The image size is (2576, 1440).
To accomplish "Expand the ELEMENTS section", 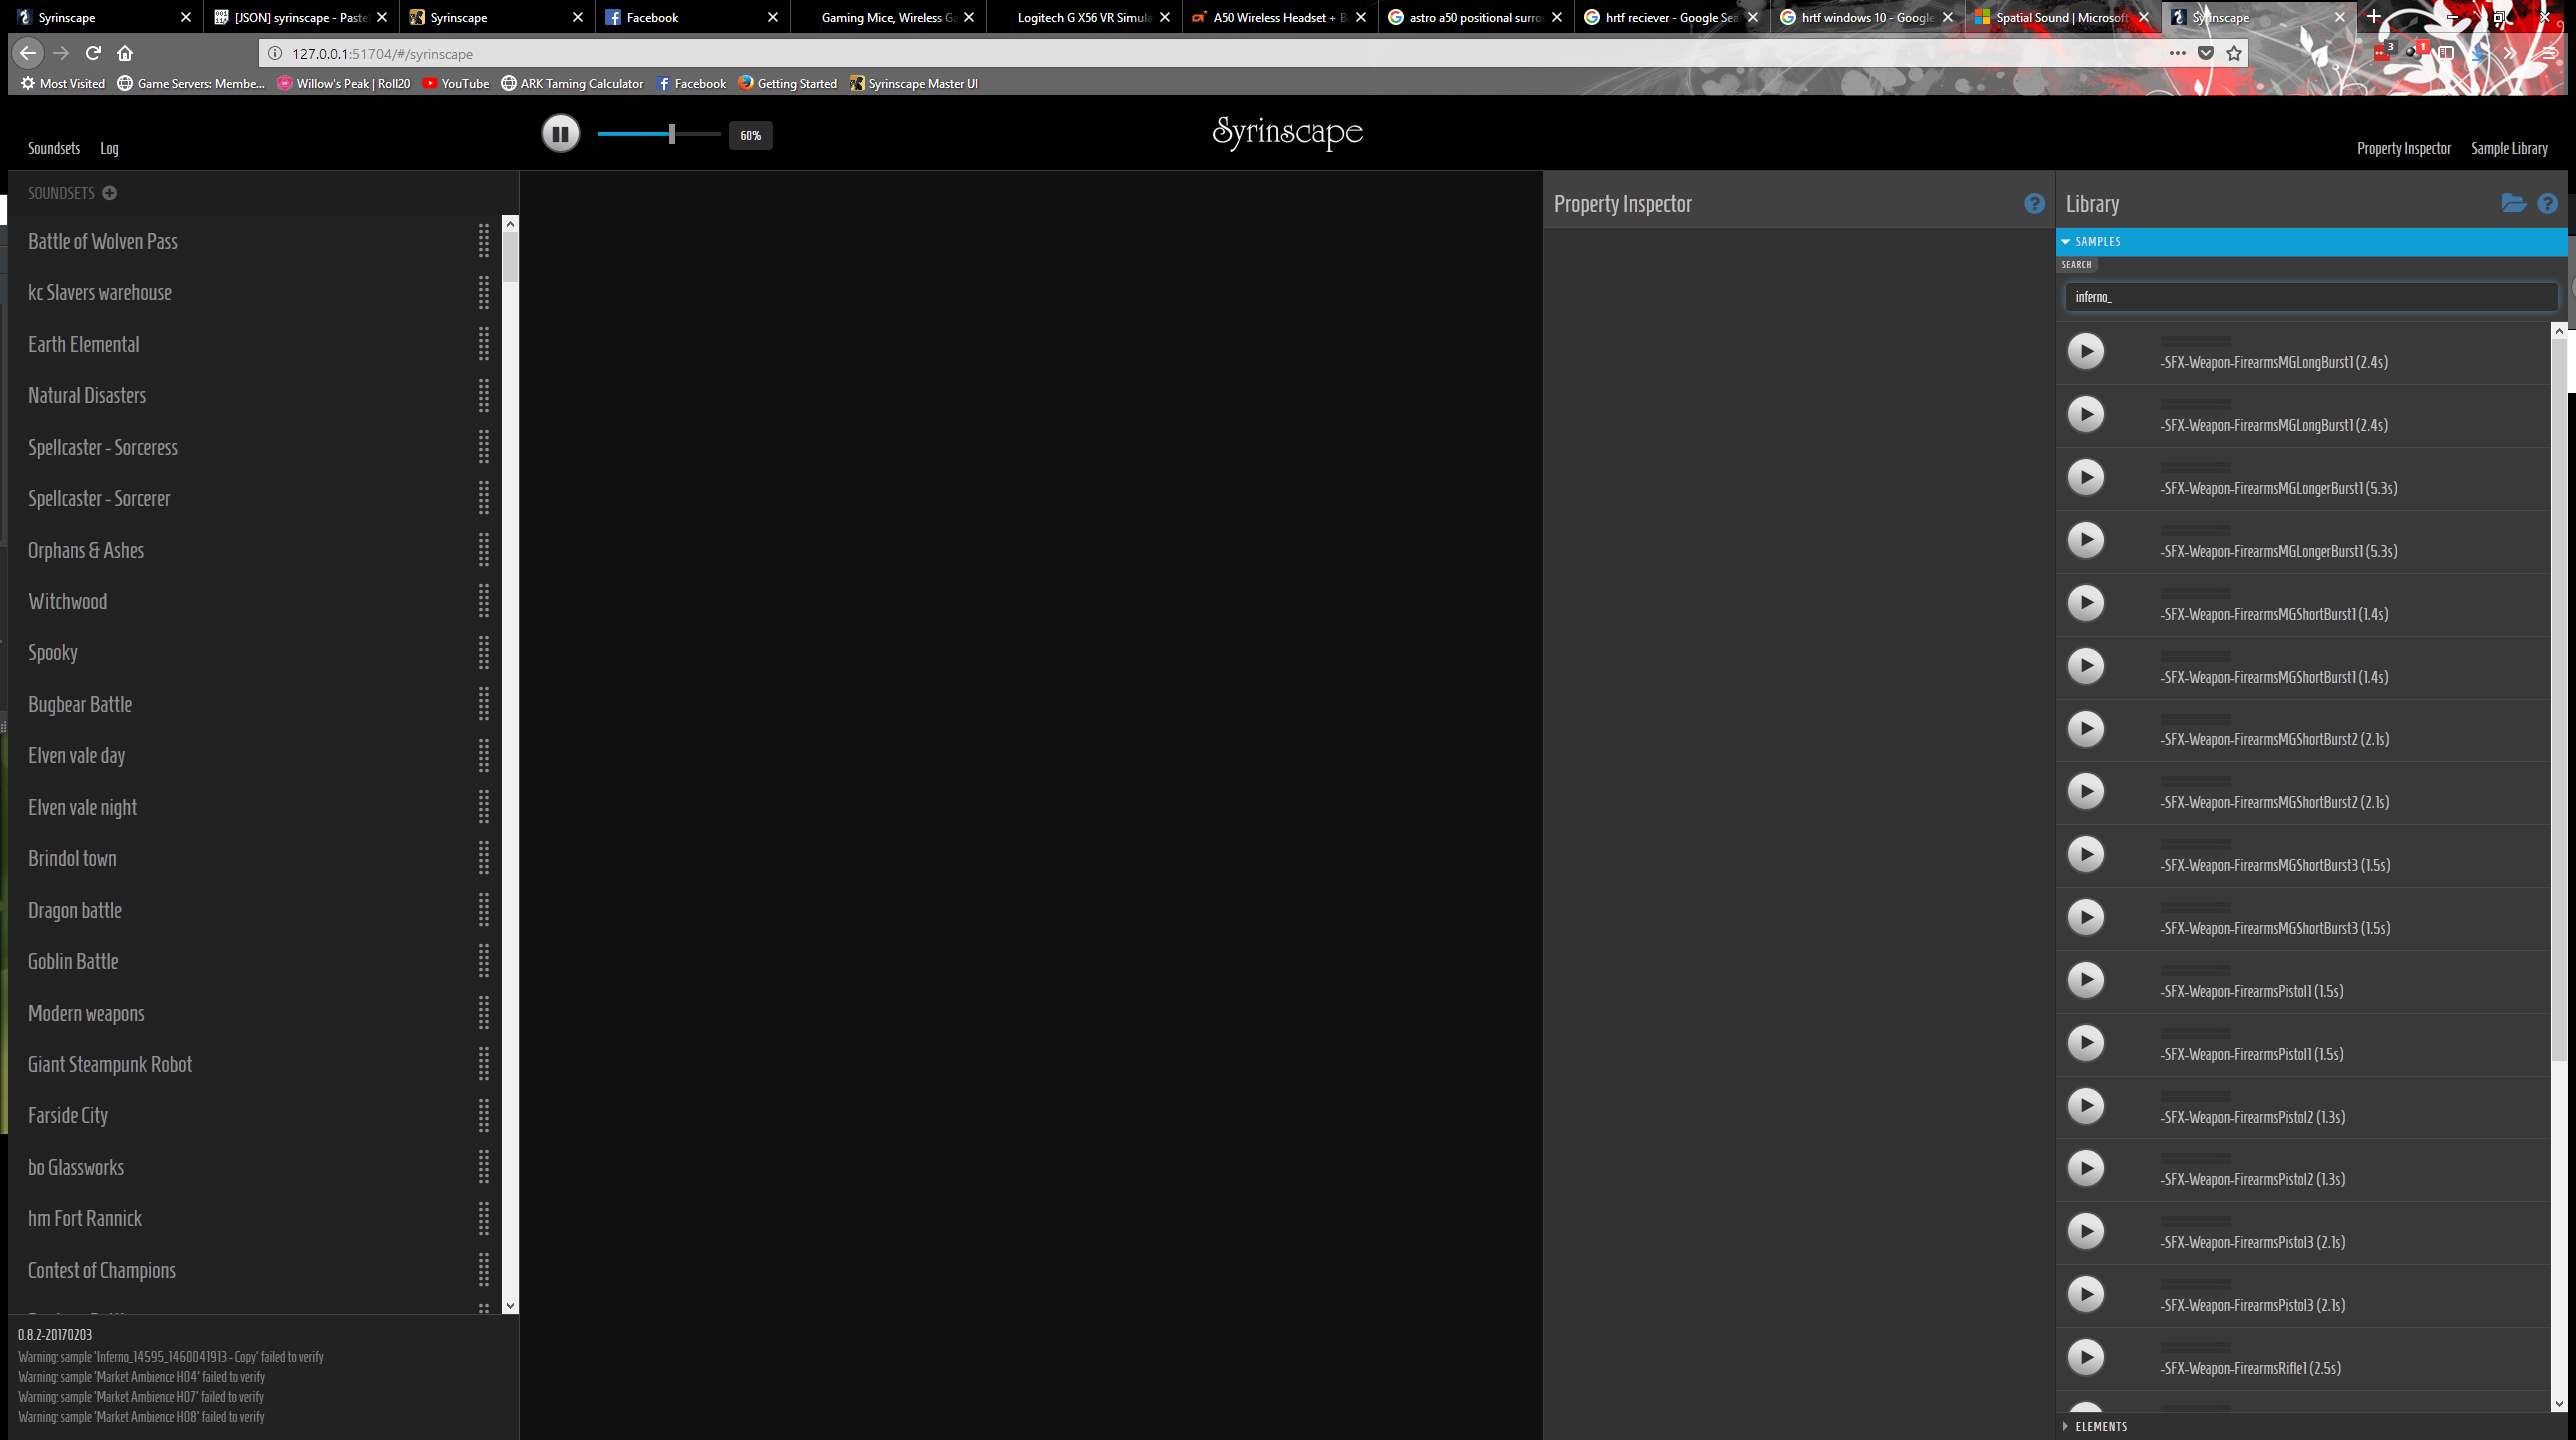I will pyautogui.click(x=2100, y=1426).
